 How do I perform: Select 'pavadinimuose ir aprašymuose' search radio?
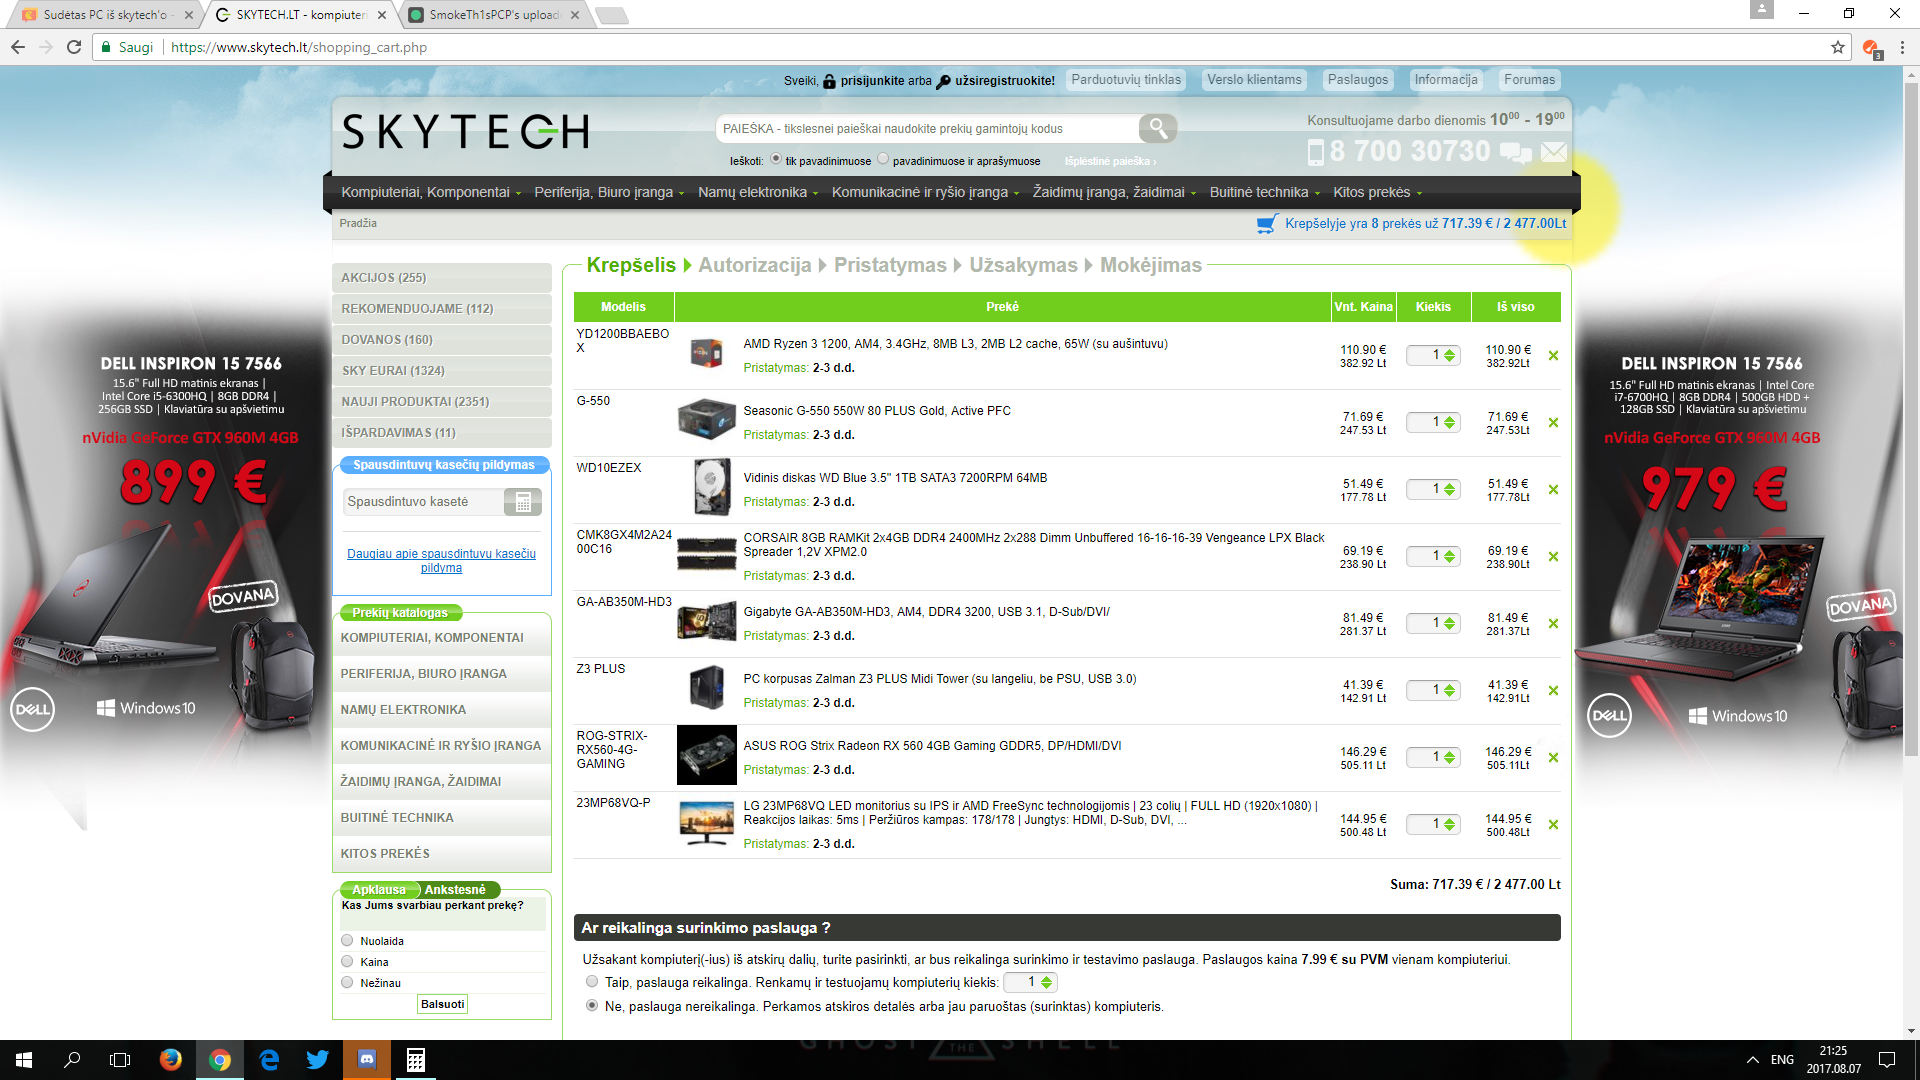883,159
